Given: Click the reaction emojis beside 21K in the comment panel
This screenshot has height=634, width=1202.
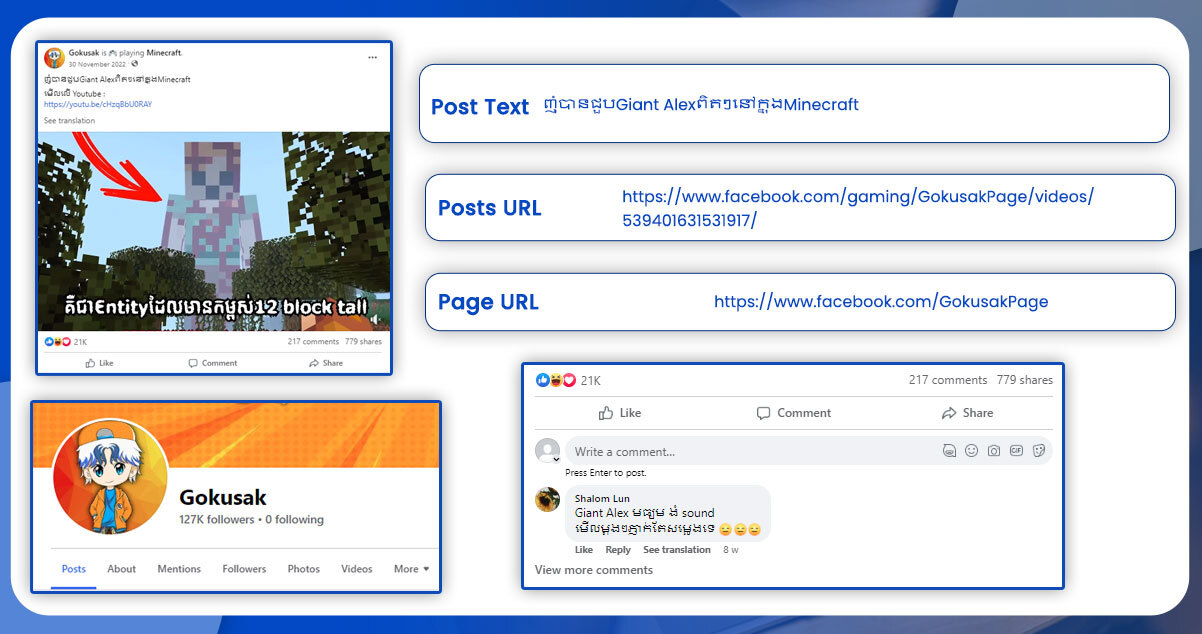Looking at the screenshot, I should click(x=556, y=380).
